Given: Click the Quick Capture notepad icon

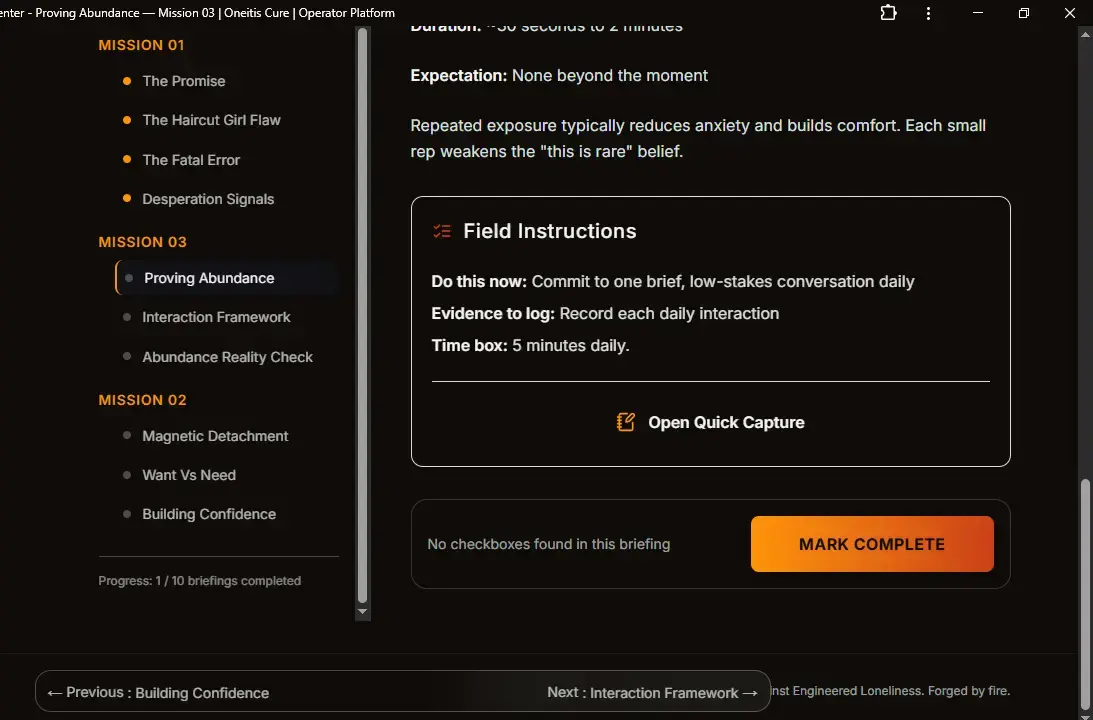Looking at the screenshot, I should click(x=626, y=422).
